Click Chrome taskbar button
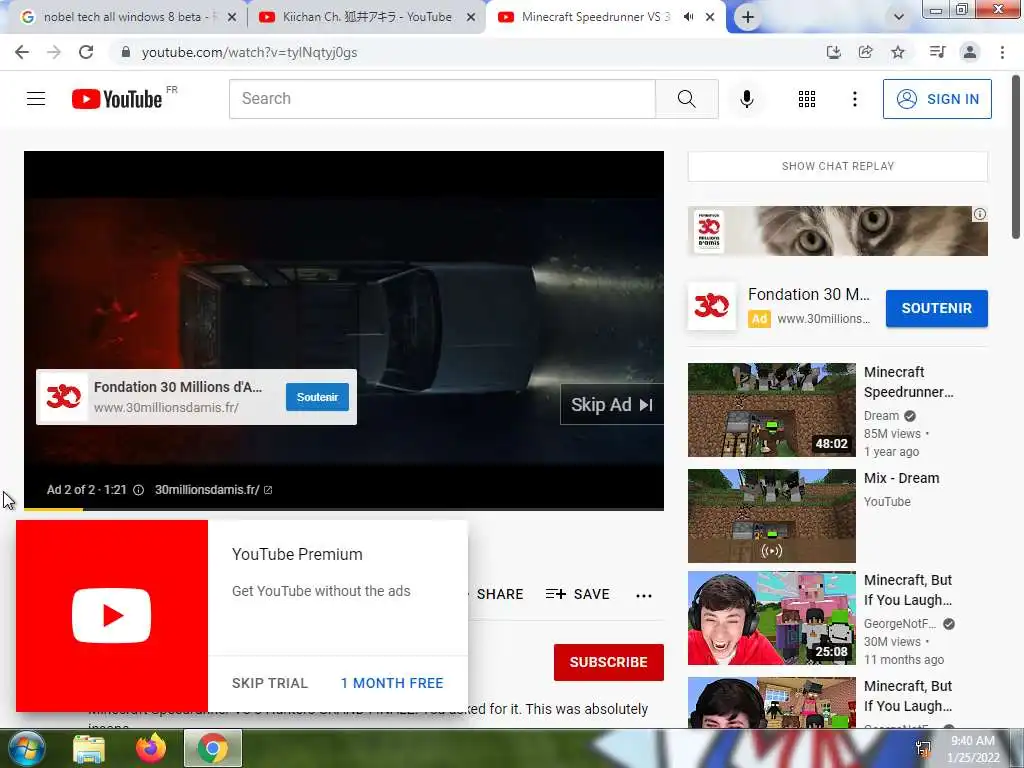 click(213, 748)
